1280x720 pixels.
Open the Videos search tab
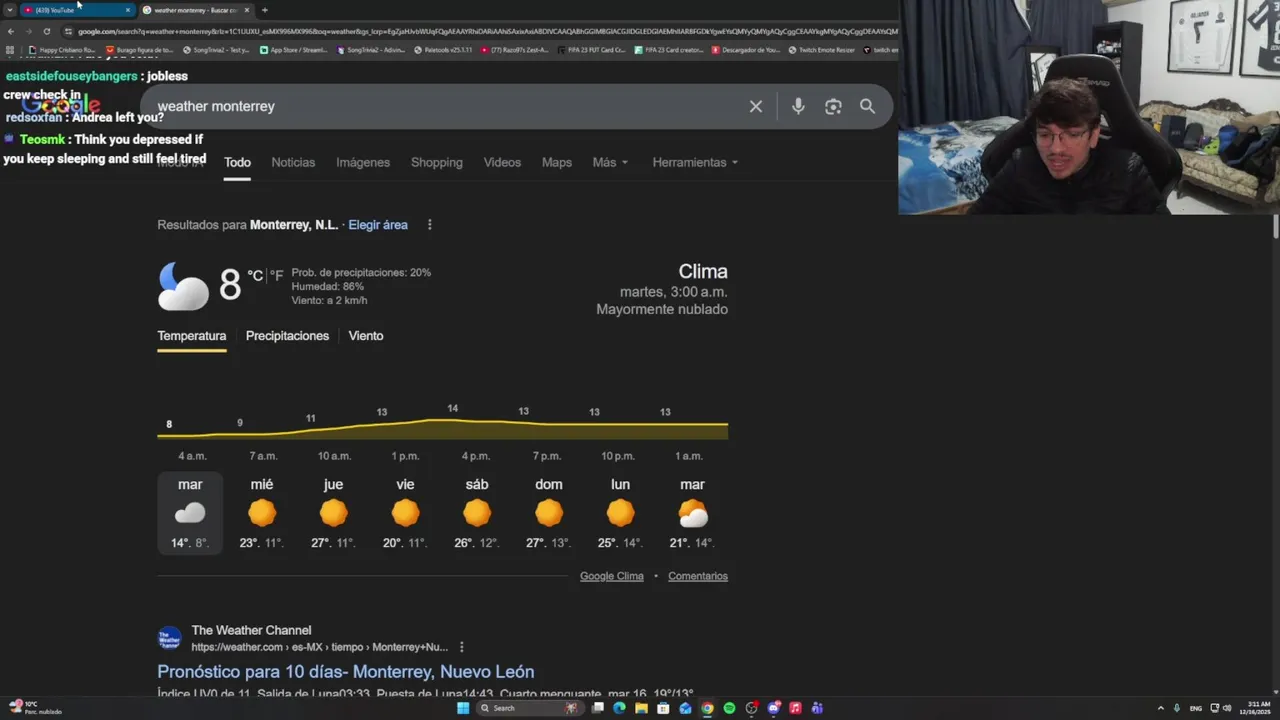point(502,162)
